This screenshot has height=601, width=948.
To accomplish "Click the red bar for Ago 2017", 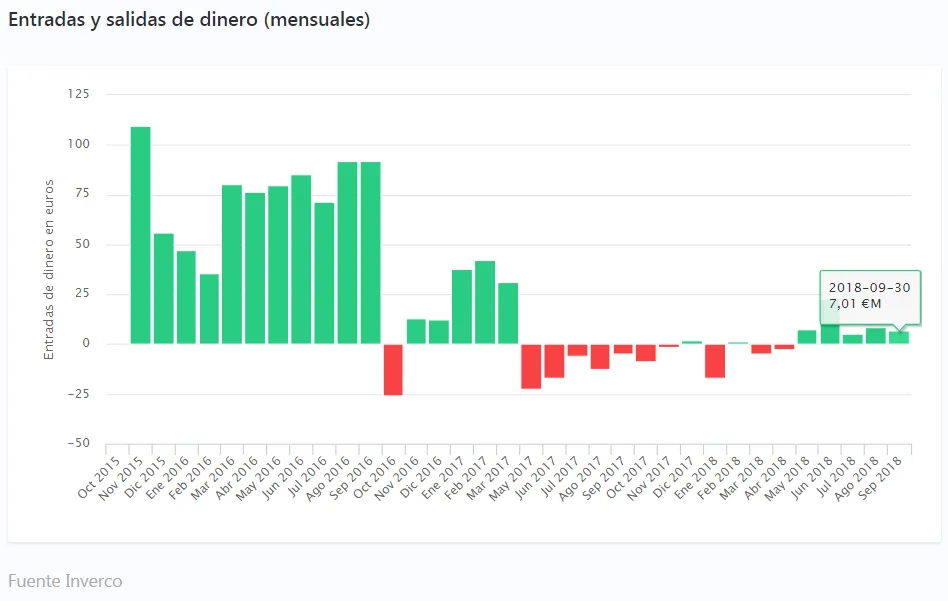I will point(600,356).
